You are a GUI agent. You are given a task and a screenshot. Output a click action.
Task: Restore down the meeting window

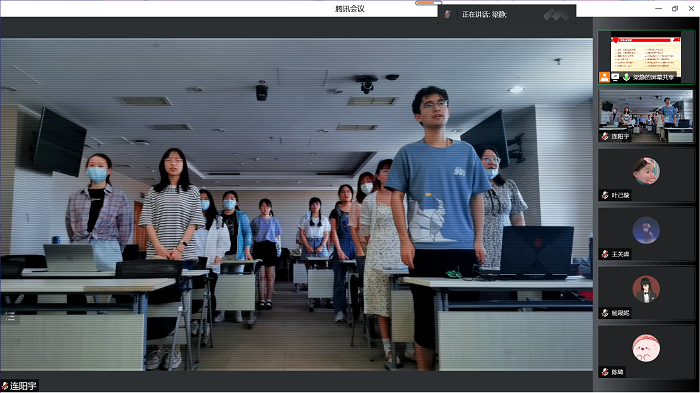pyautogui.click(x=675, y=8)
